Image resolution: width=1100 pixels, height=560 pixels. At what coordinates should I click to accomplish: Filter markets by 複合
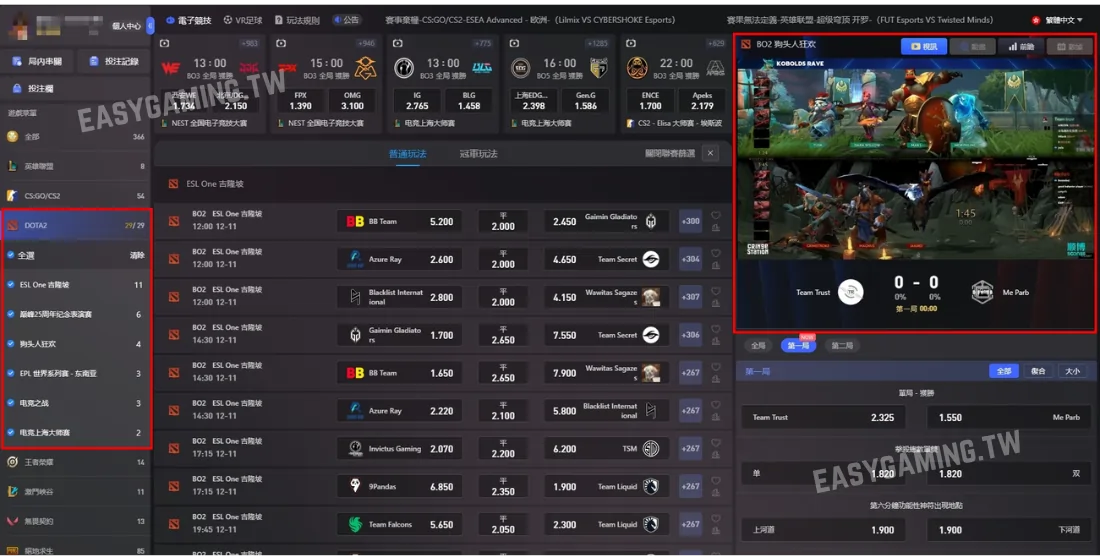point(1038,371)
